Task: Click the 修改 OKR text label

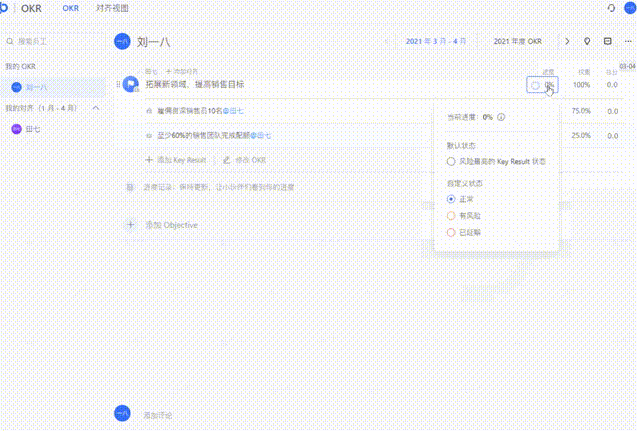Action: (x=251, y=160)
